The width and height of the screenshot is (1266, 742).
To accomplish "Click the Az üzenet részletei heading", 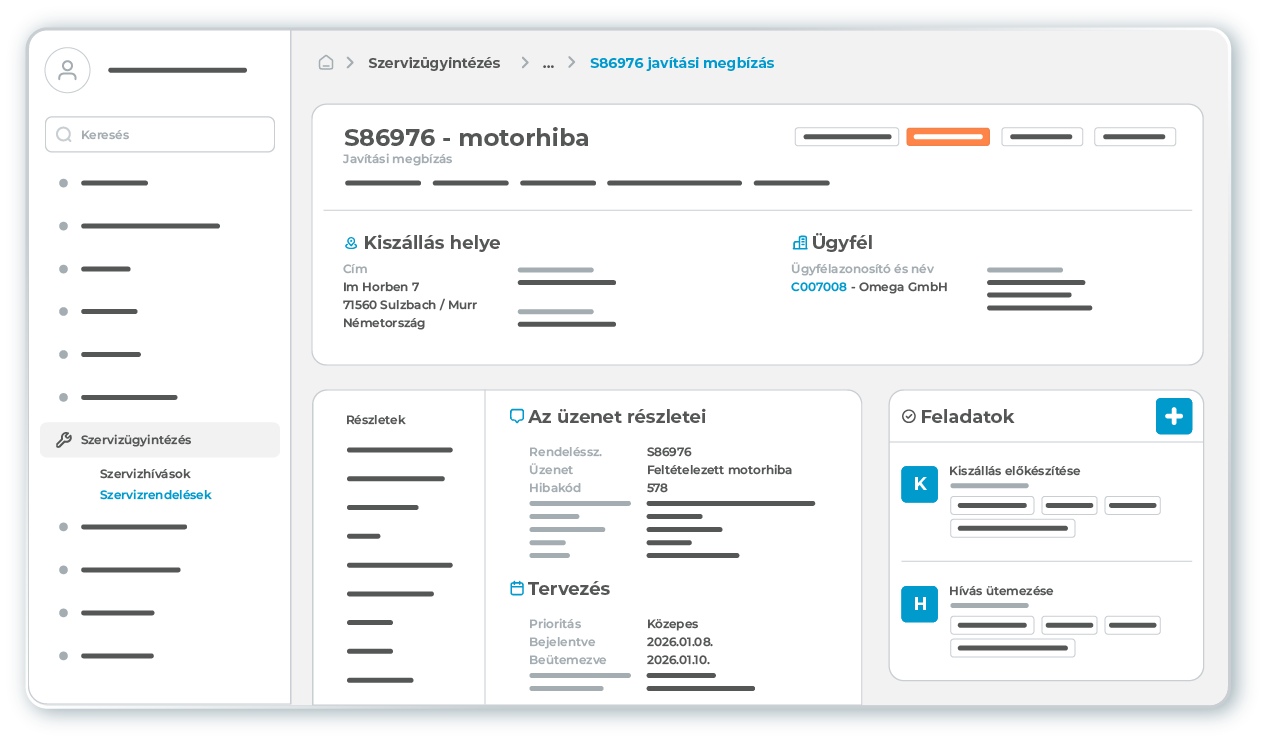I will pyautogui.click(x=617, y=417).
